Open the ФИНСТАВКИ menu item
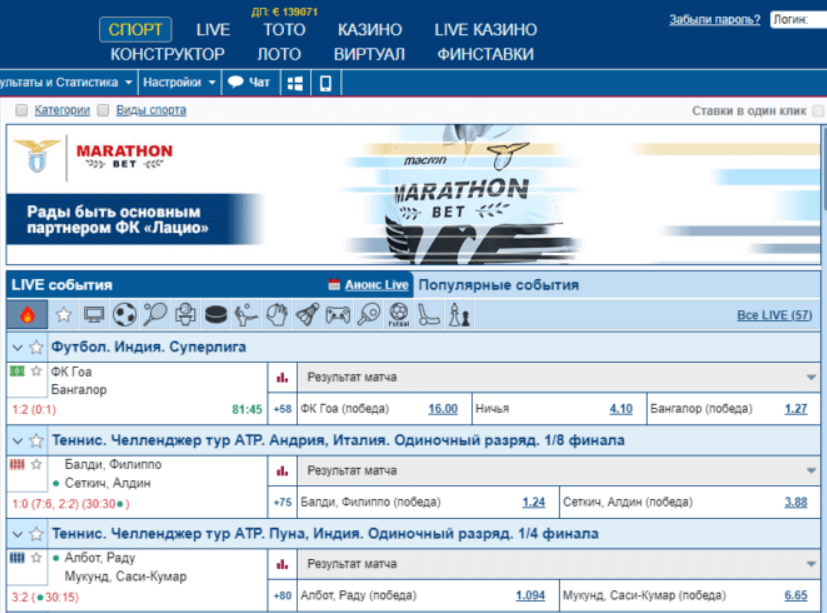This screenshot has width=827, height=613. coord(485,54)
